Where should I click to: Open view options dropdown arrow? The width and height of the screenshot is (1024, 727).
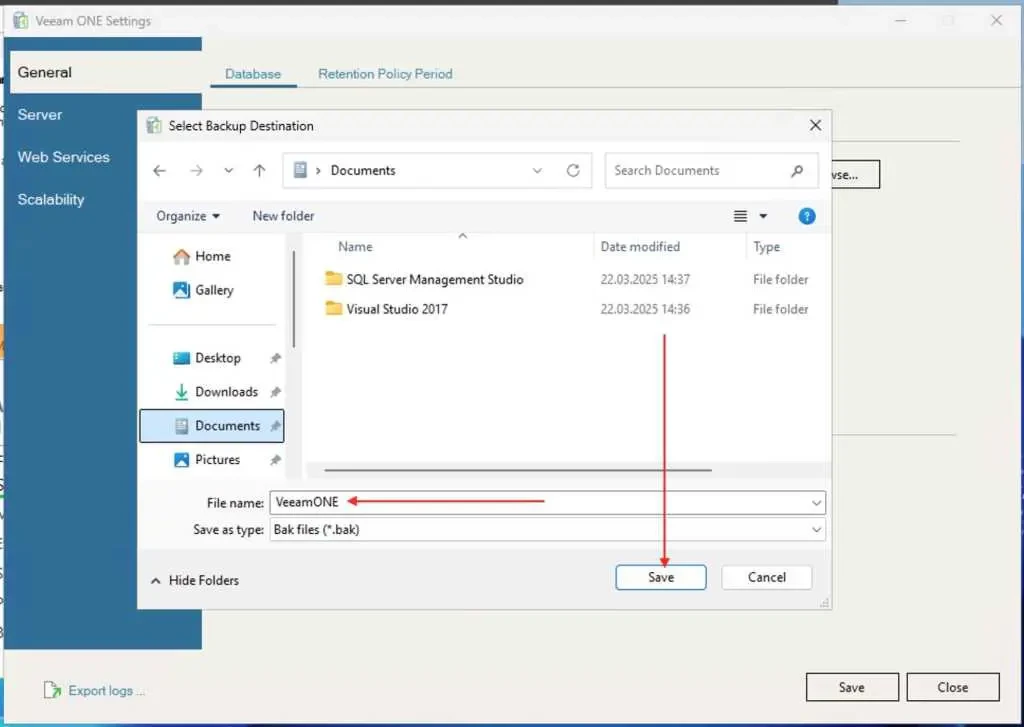point(763,216)
